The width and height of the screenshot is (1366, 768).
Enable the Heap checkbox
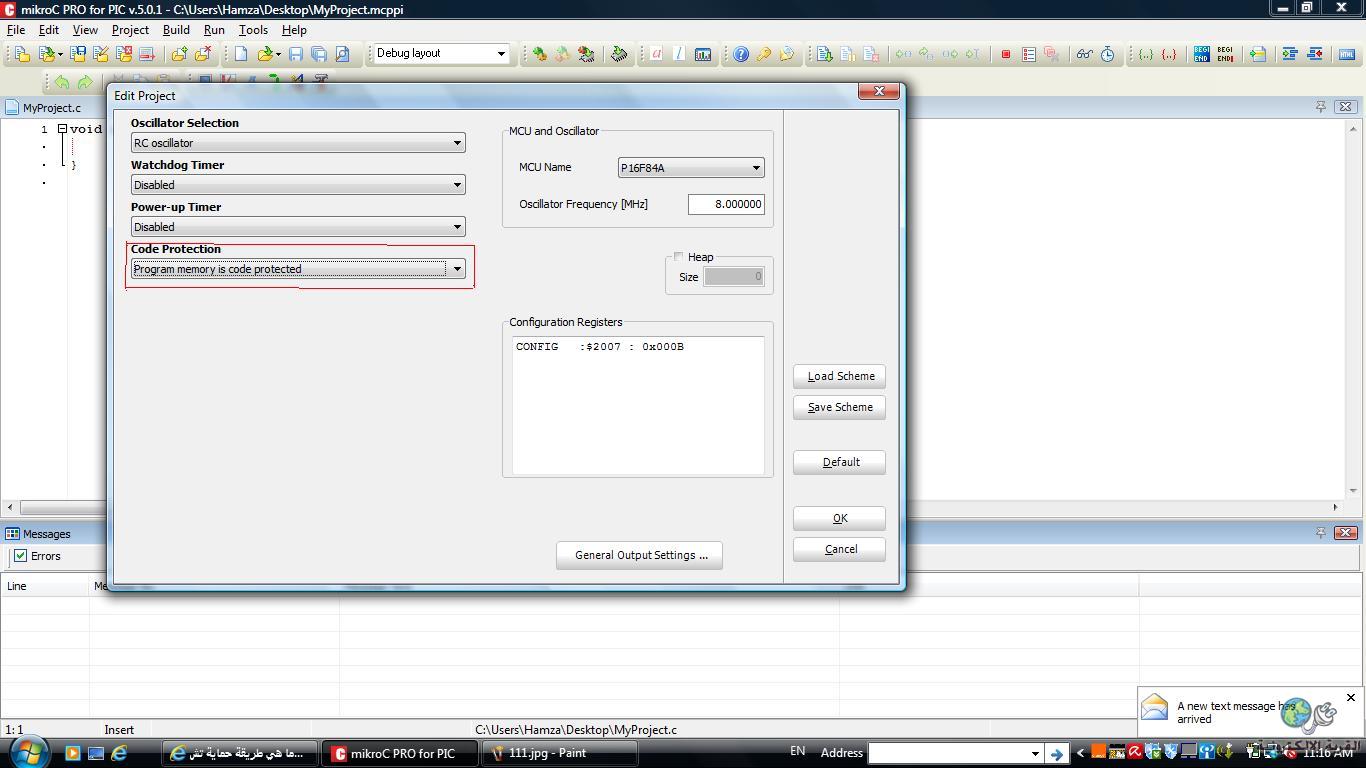point(678,257)
